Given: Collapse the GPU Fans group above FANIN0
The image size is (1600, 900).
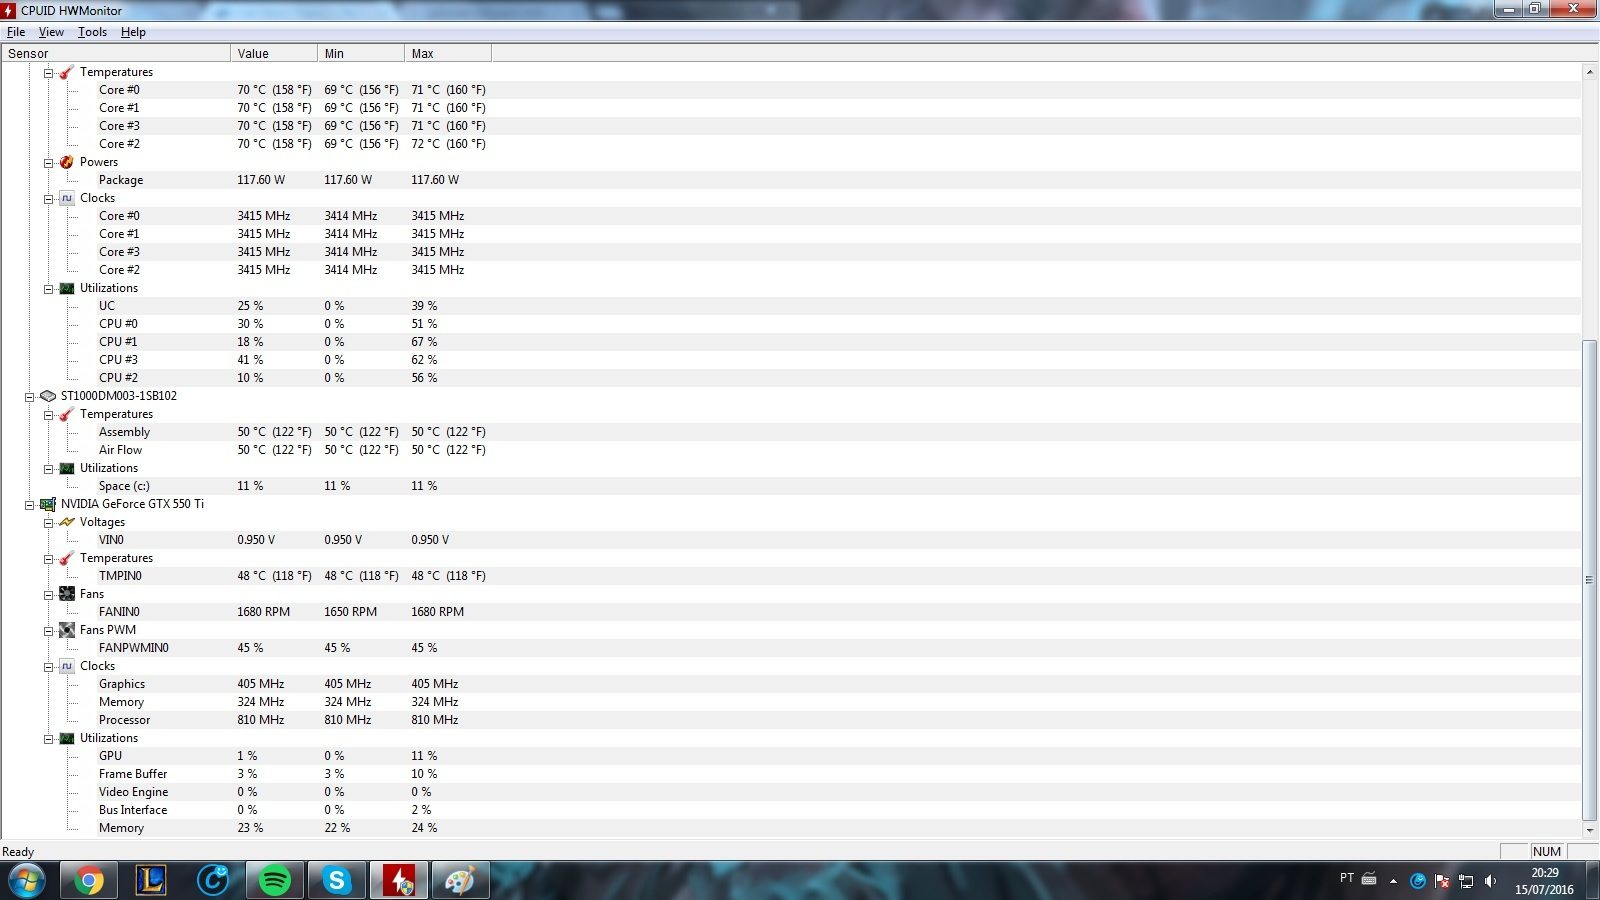Looking at the screenshot, I should tap(48, 595).
